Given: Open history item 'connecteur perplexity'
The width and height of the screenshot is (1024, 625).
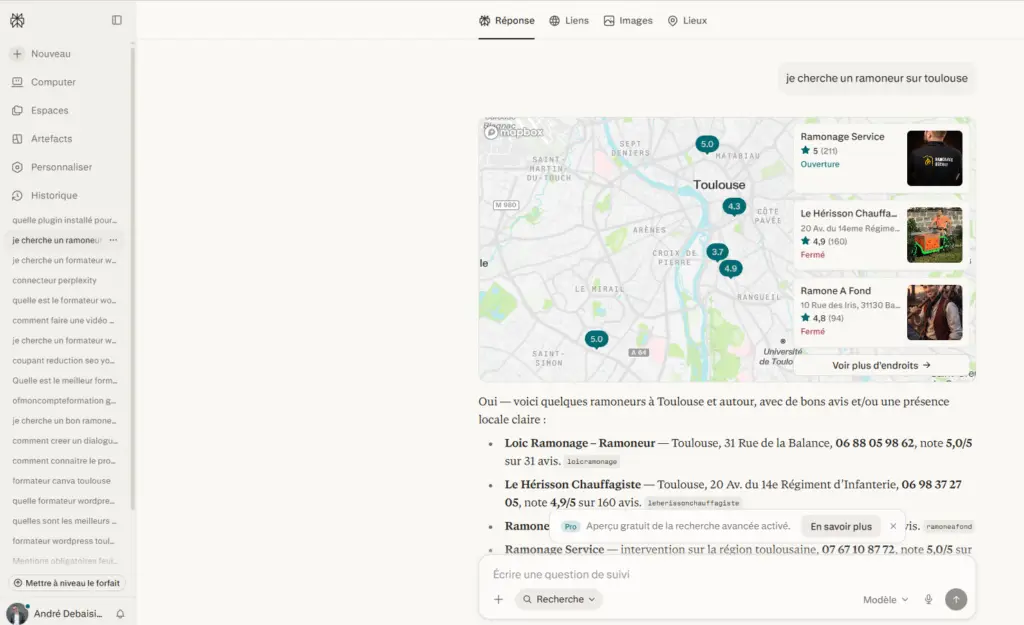Looking at the screenshot, I should tap(54, 280).
